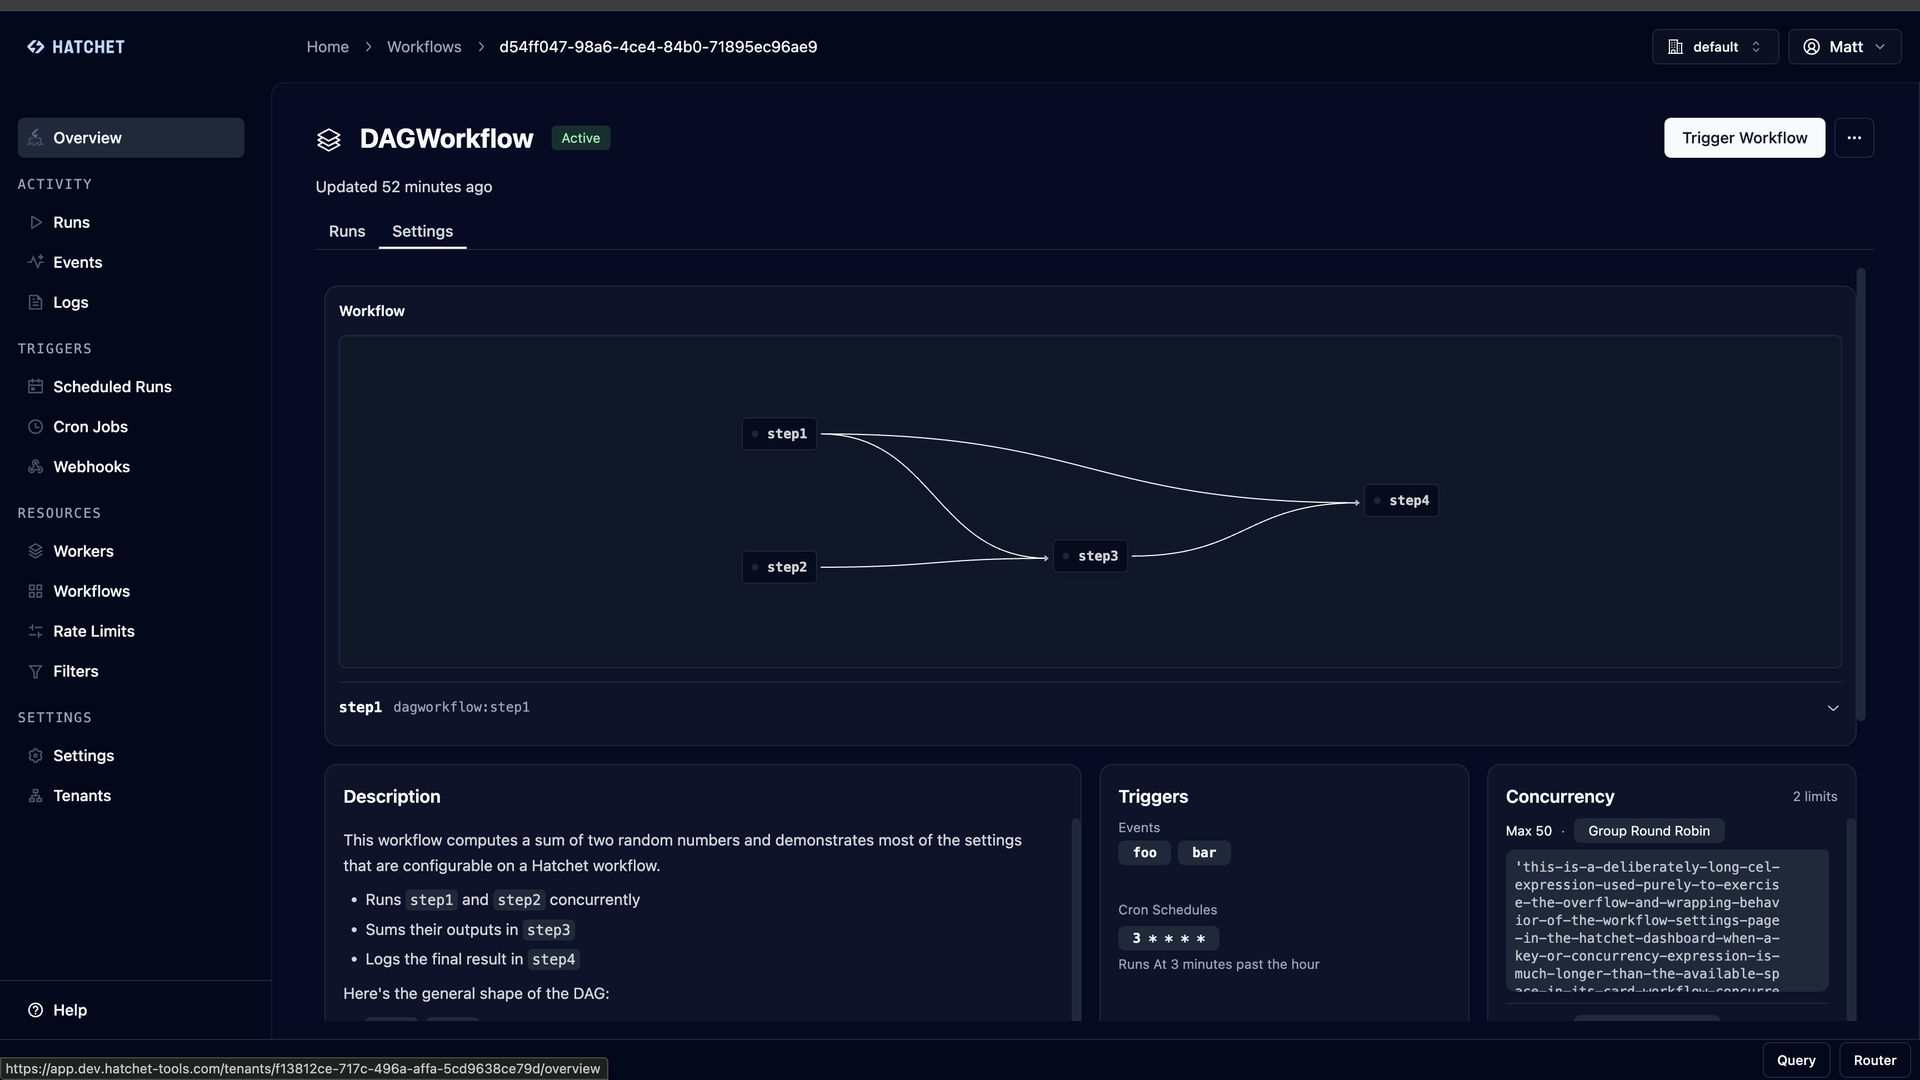Screen dimensions: 1920x1080
Task: Click the foo event trigger badge
Action: tap(1145, 853)
